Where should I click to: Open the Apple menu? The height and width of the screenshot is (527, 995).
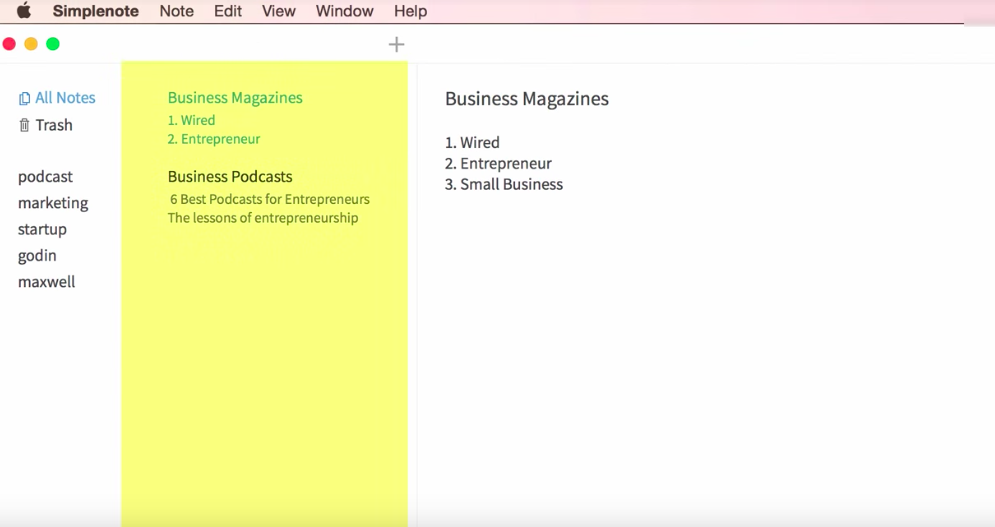point(23,11)
